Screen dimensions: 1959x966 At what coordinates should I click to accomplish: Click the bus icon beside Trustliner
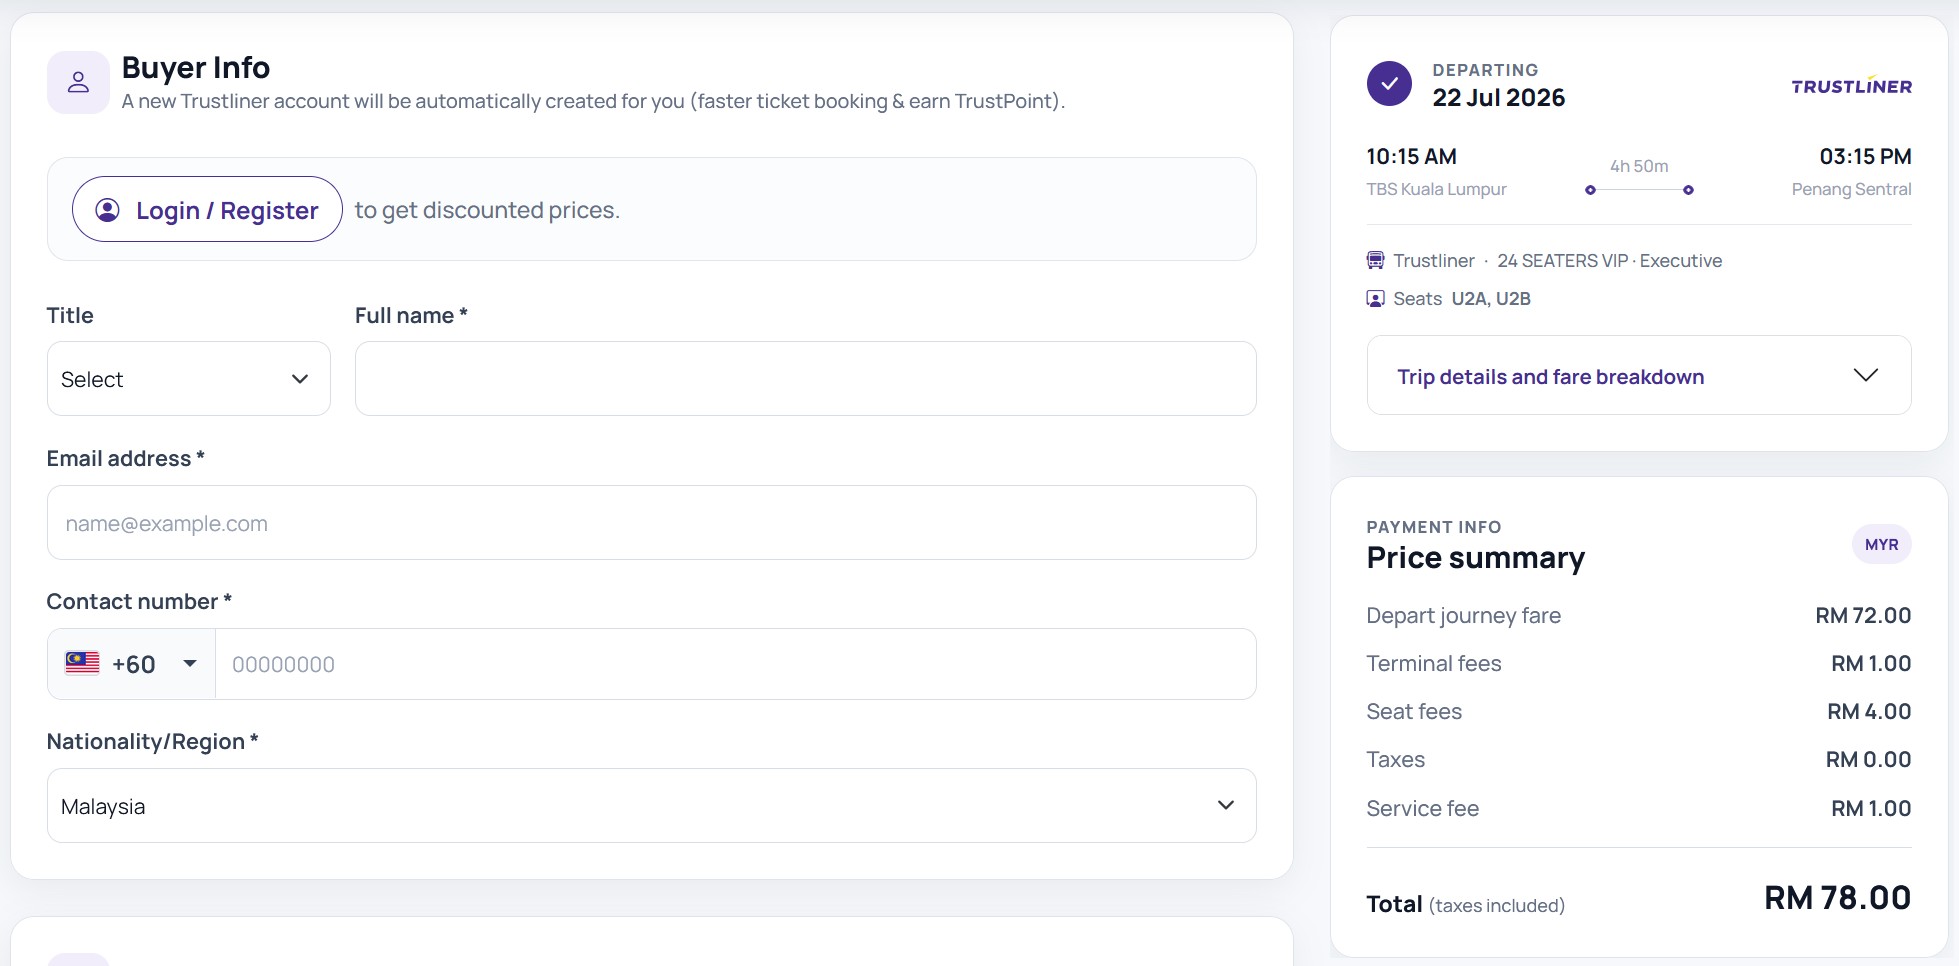point(1376,261)
